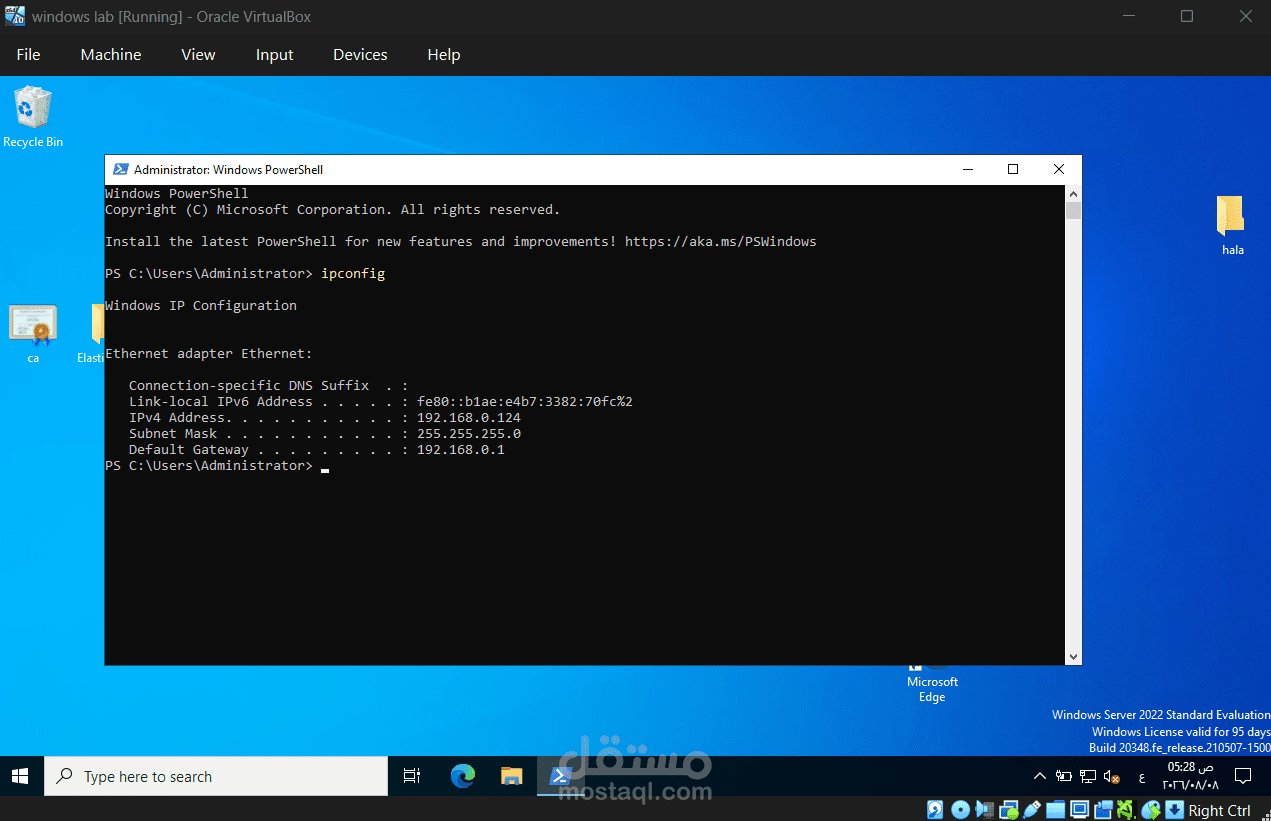Open the notification center icon

(1243, 776)
